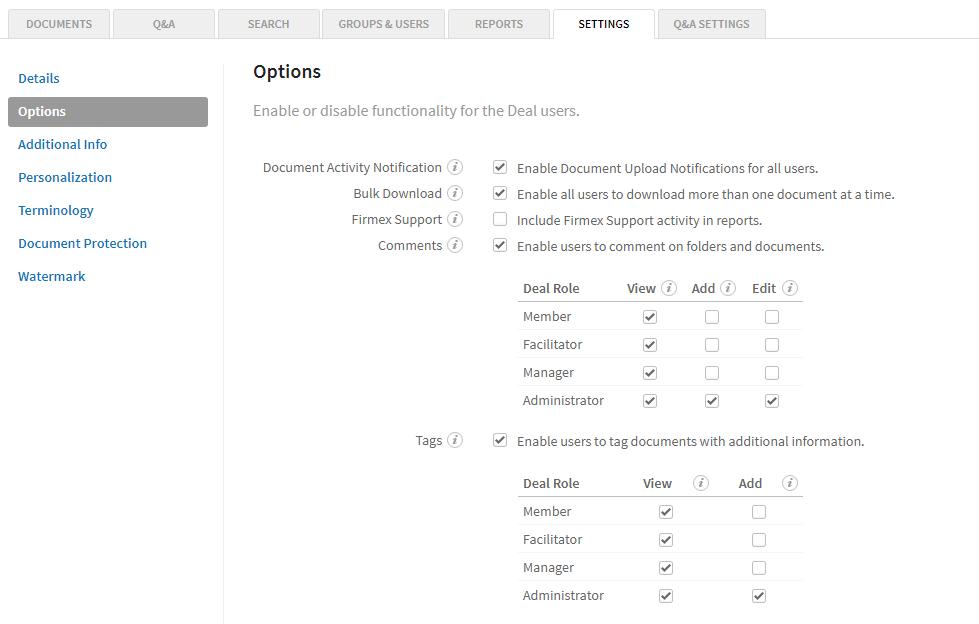Click info icon next to Tags label

click(455, 440)
